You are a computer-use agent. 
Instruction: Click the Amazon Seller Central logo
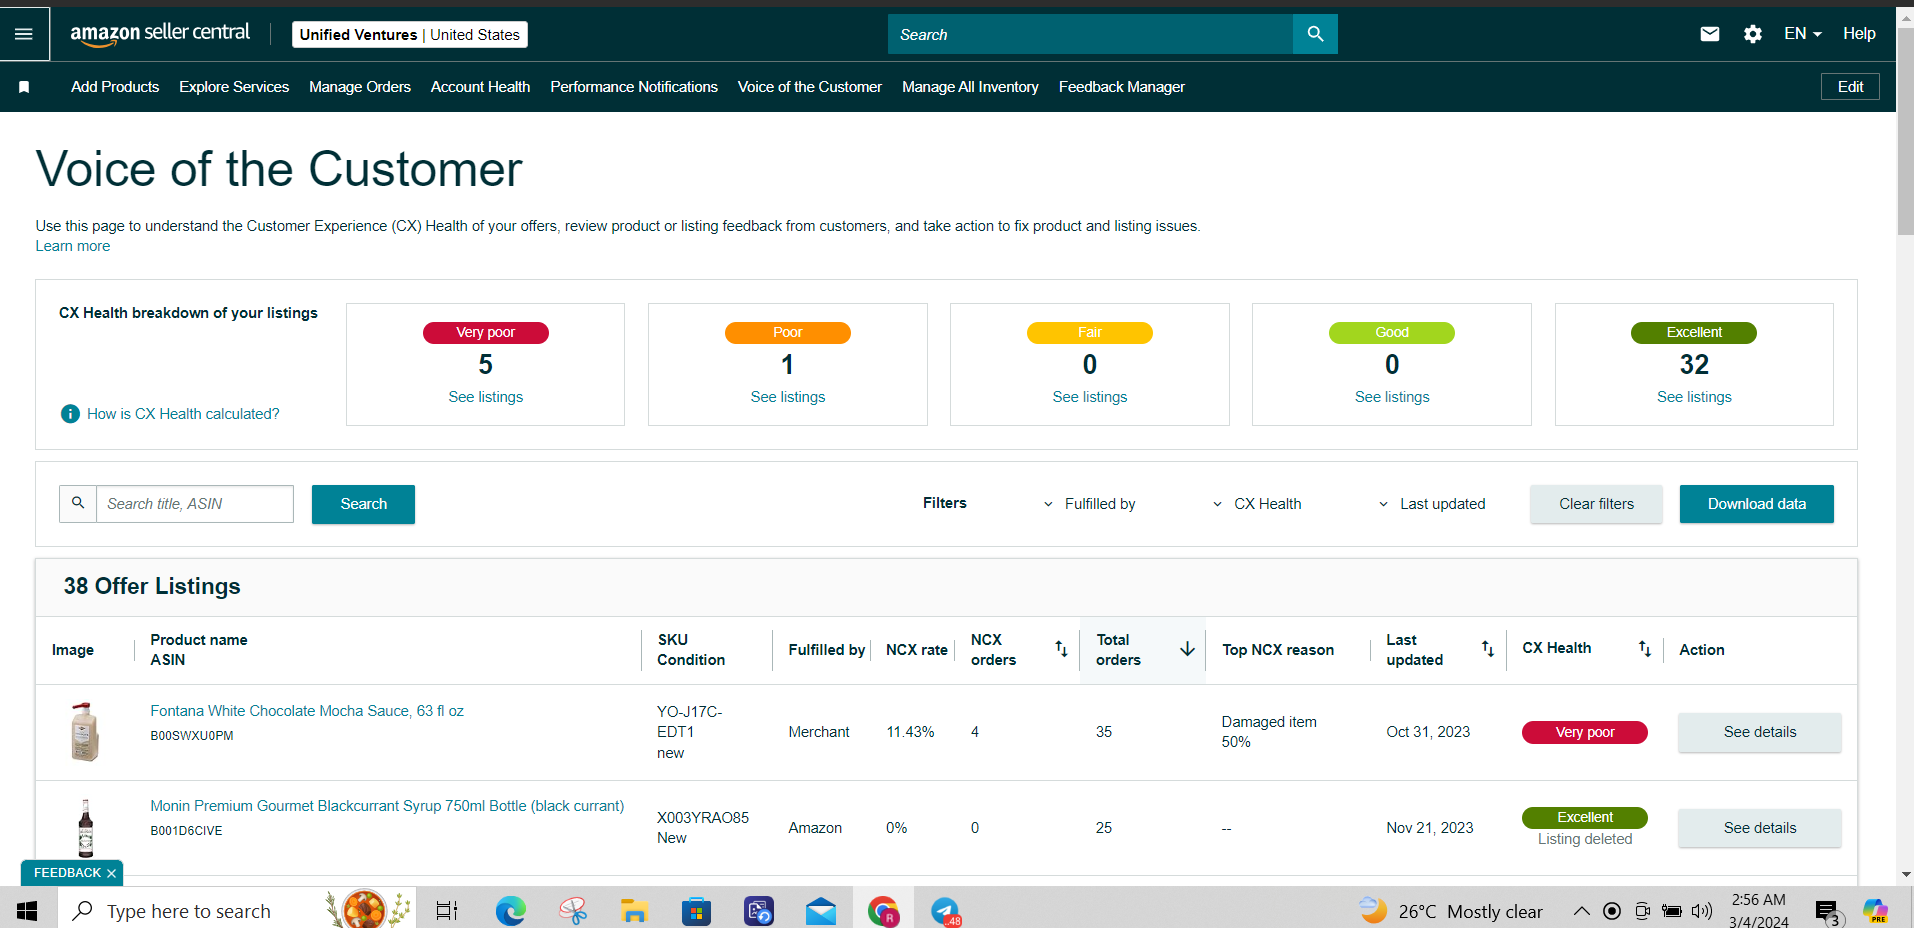(160, 33)
